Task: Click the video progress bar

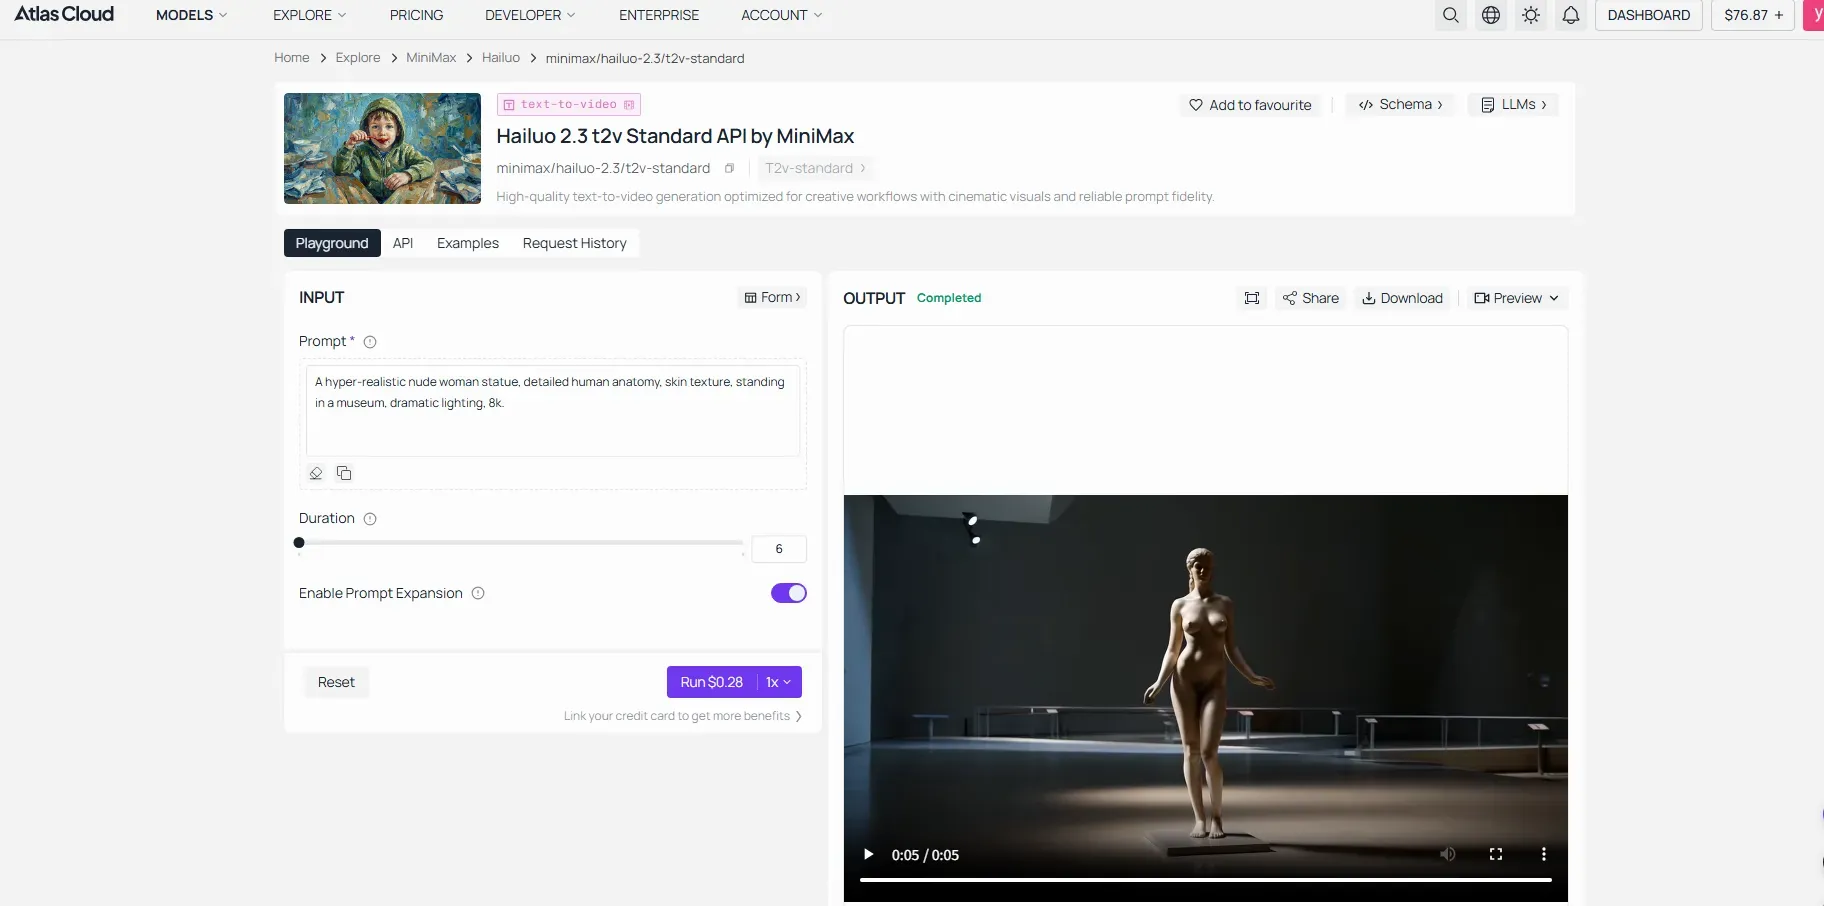Action: (x=1205, y=880)
